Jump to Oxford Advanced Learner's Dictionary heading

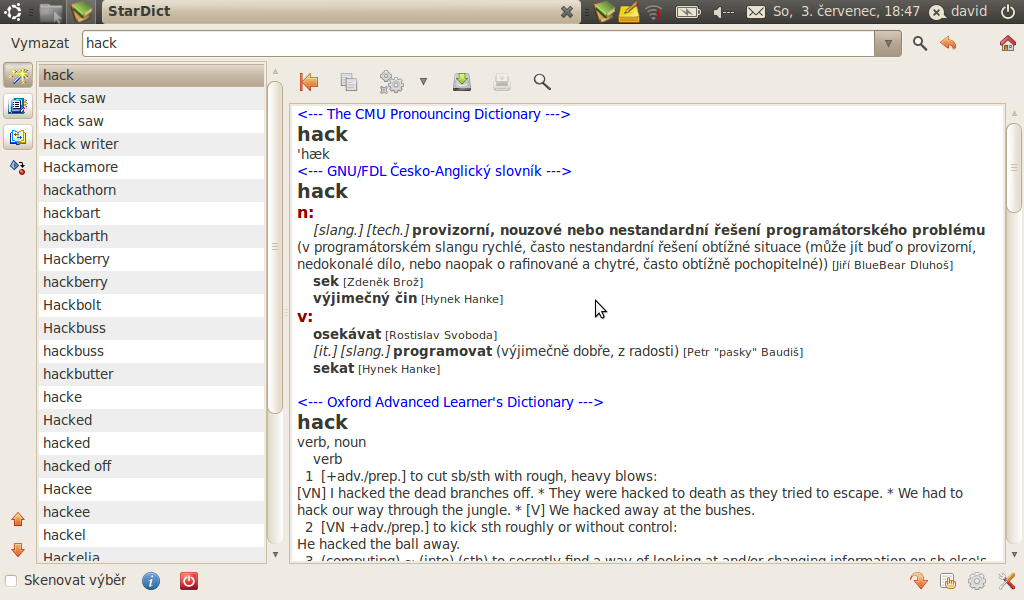450,402
